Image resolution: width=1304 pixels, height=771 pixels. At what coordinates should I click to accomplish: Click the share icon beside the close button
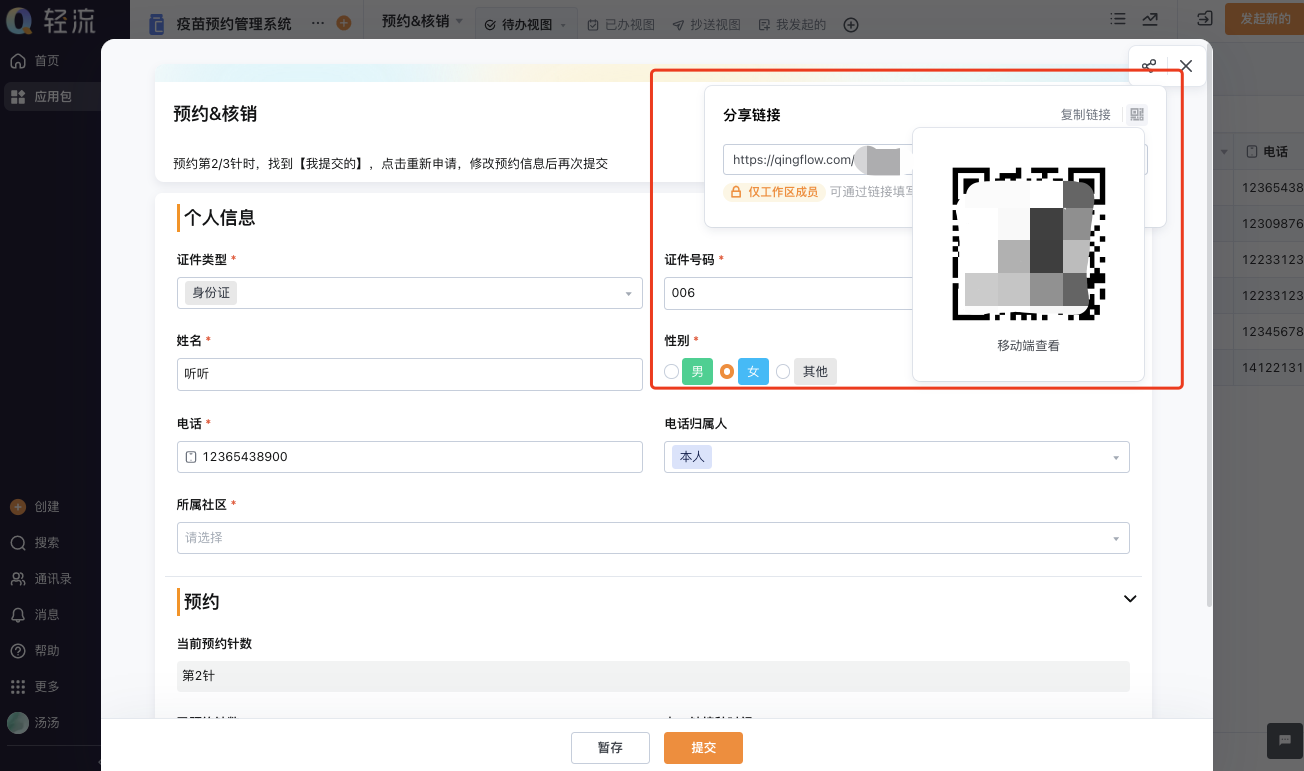[x=1149, y=66]
